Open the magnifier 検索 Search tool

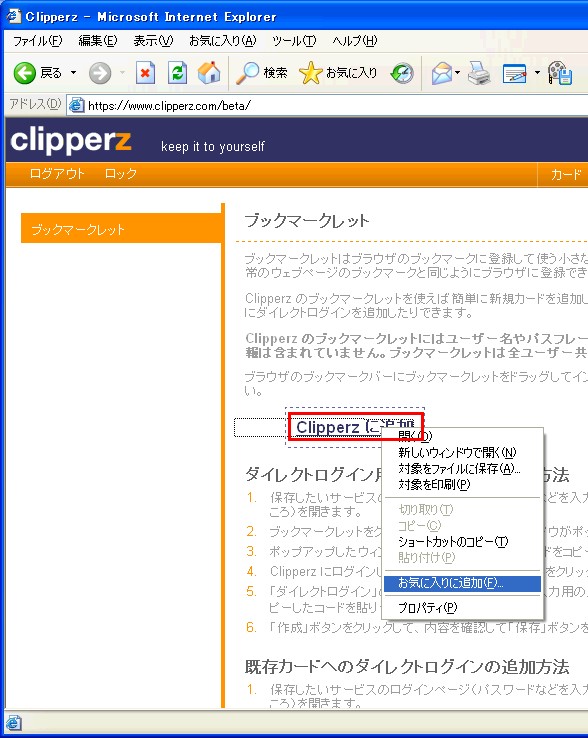[261, 73]
